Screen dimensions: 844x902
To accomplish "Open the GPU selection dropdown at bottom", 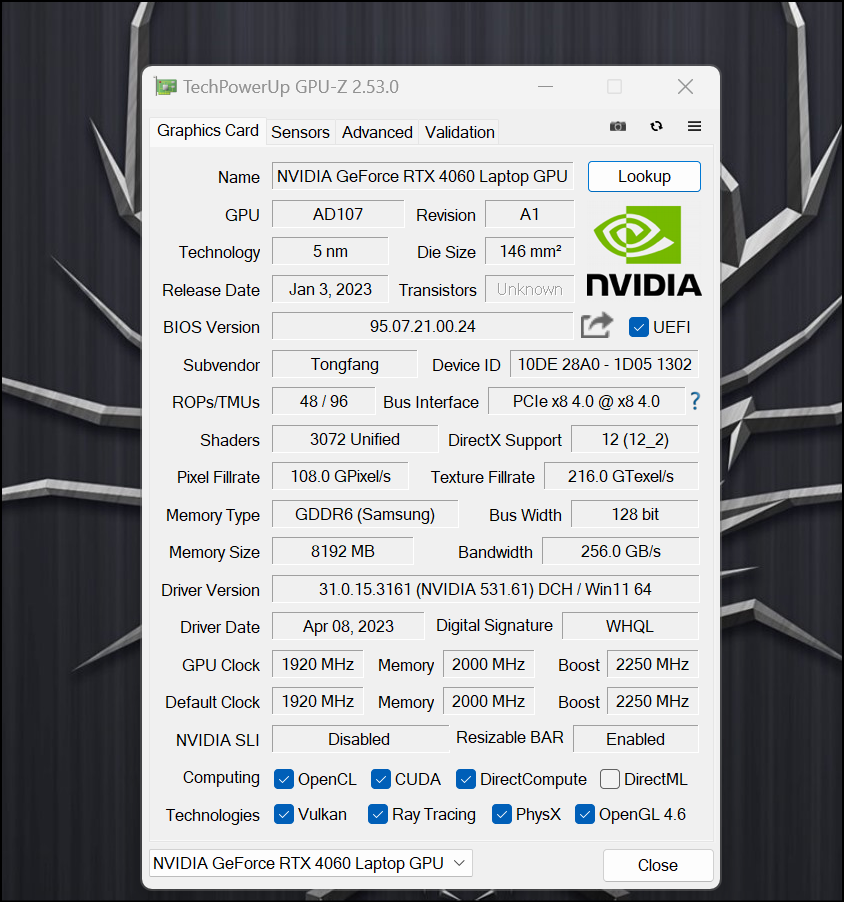I will [311, 863].
